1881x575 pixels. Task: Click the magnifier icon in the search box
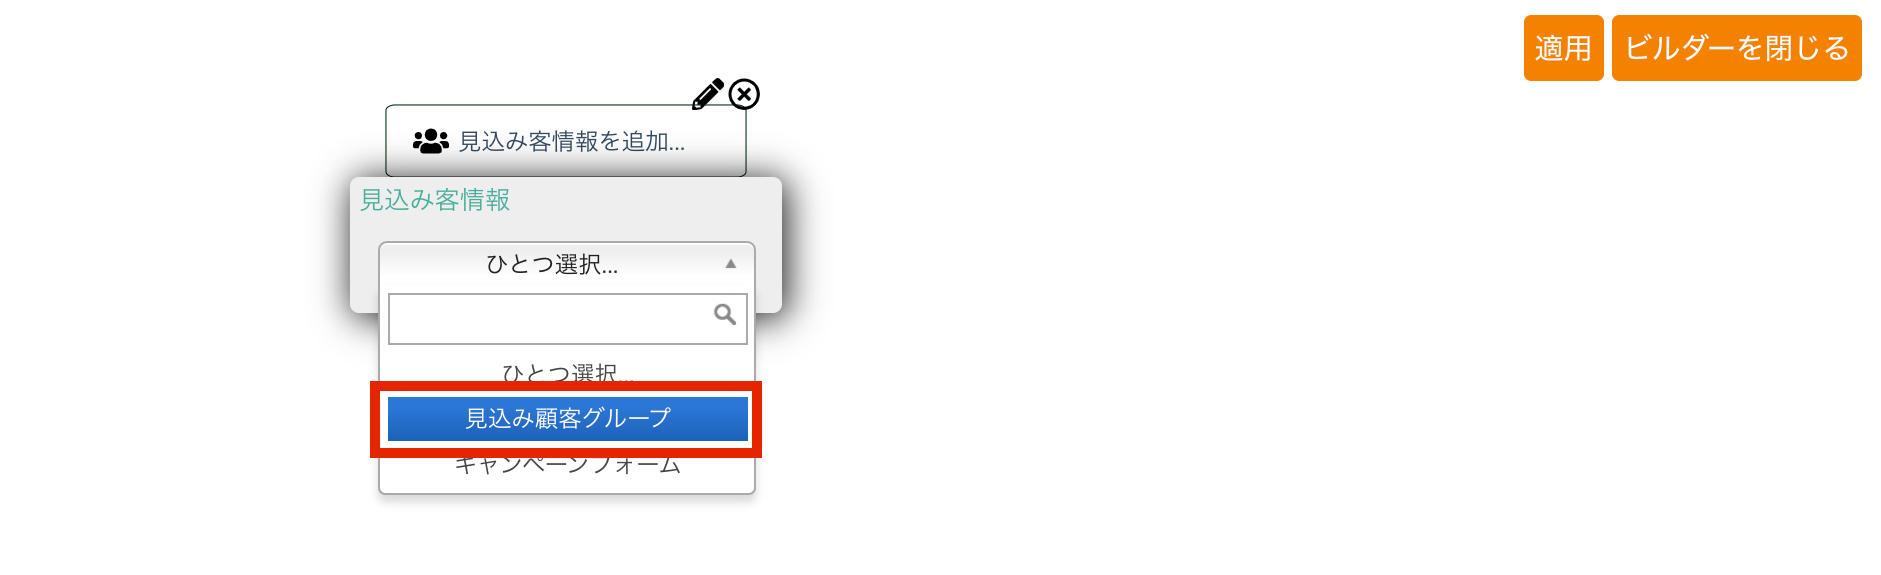point(725,315)
